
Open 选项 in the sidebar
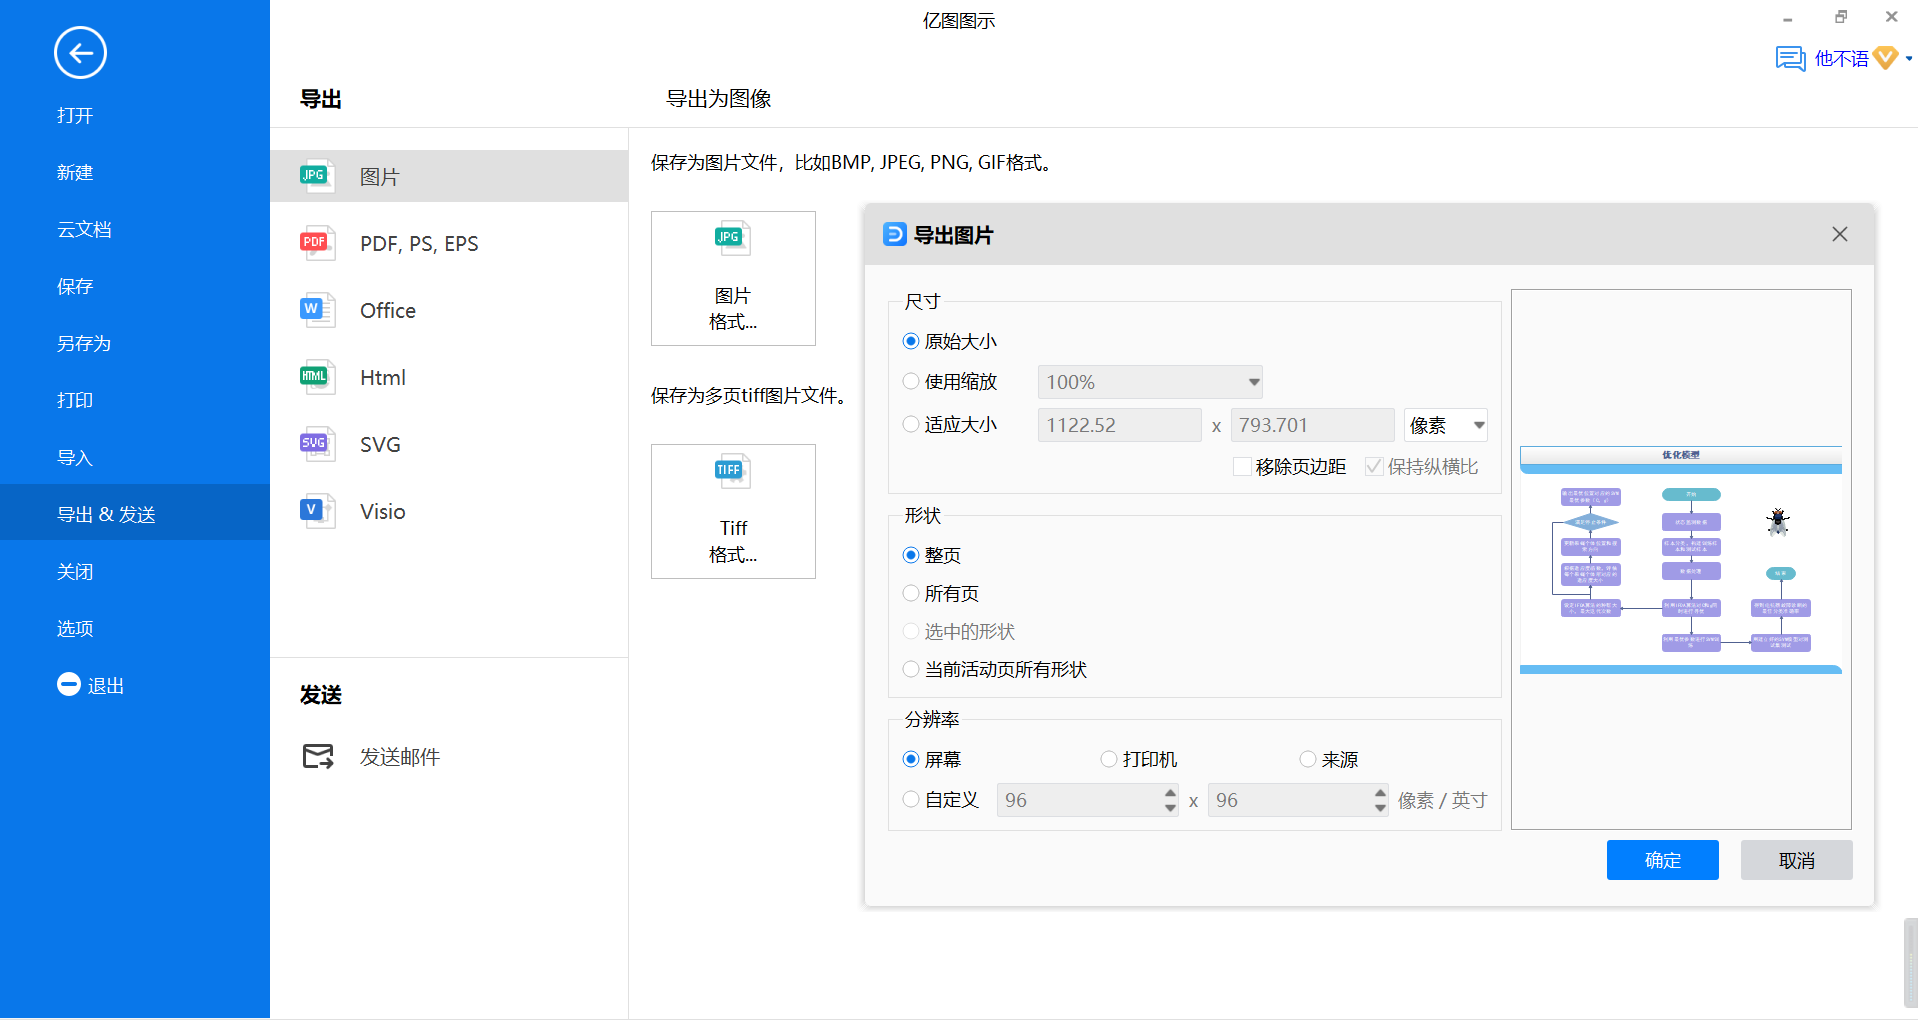(75, 628)
